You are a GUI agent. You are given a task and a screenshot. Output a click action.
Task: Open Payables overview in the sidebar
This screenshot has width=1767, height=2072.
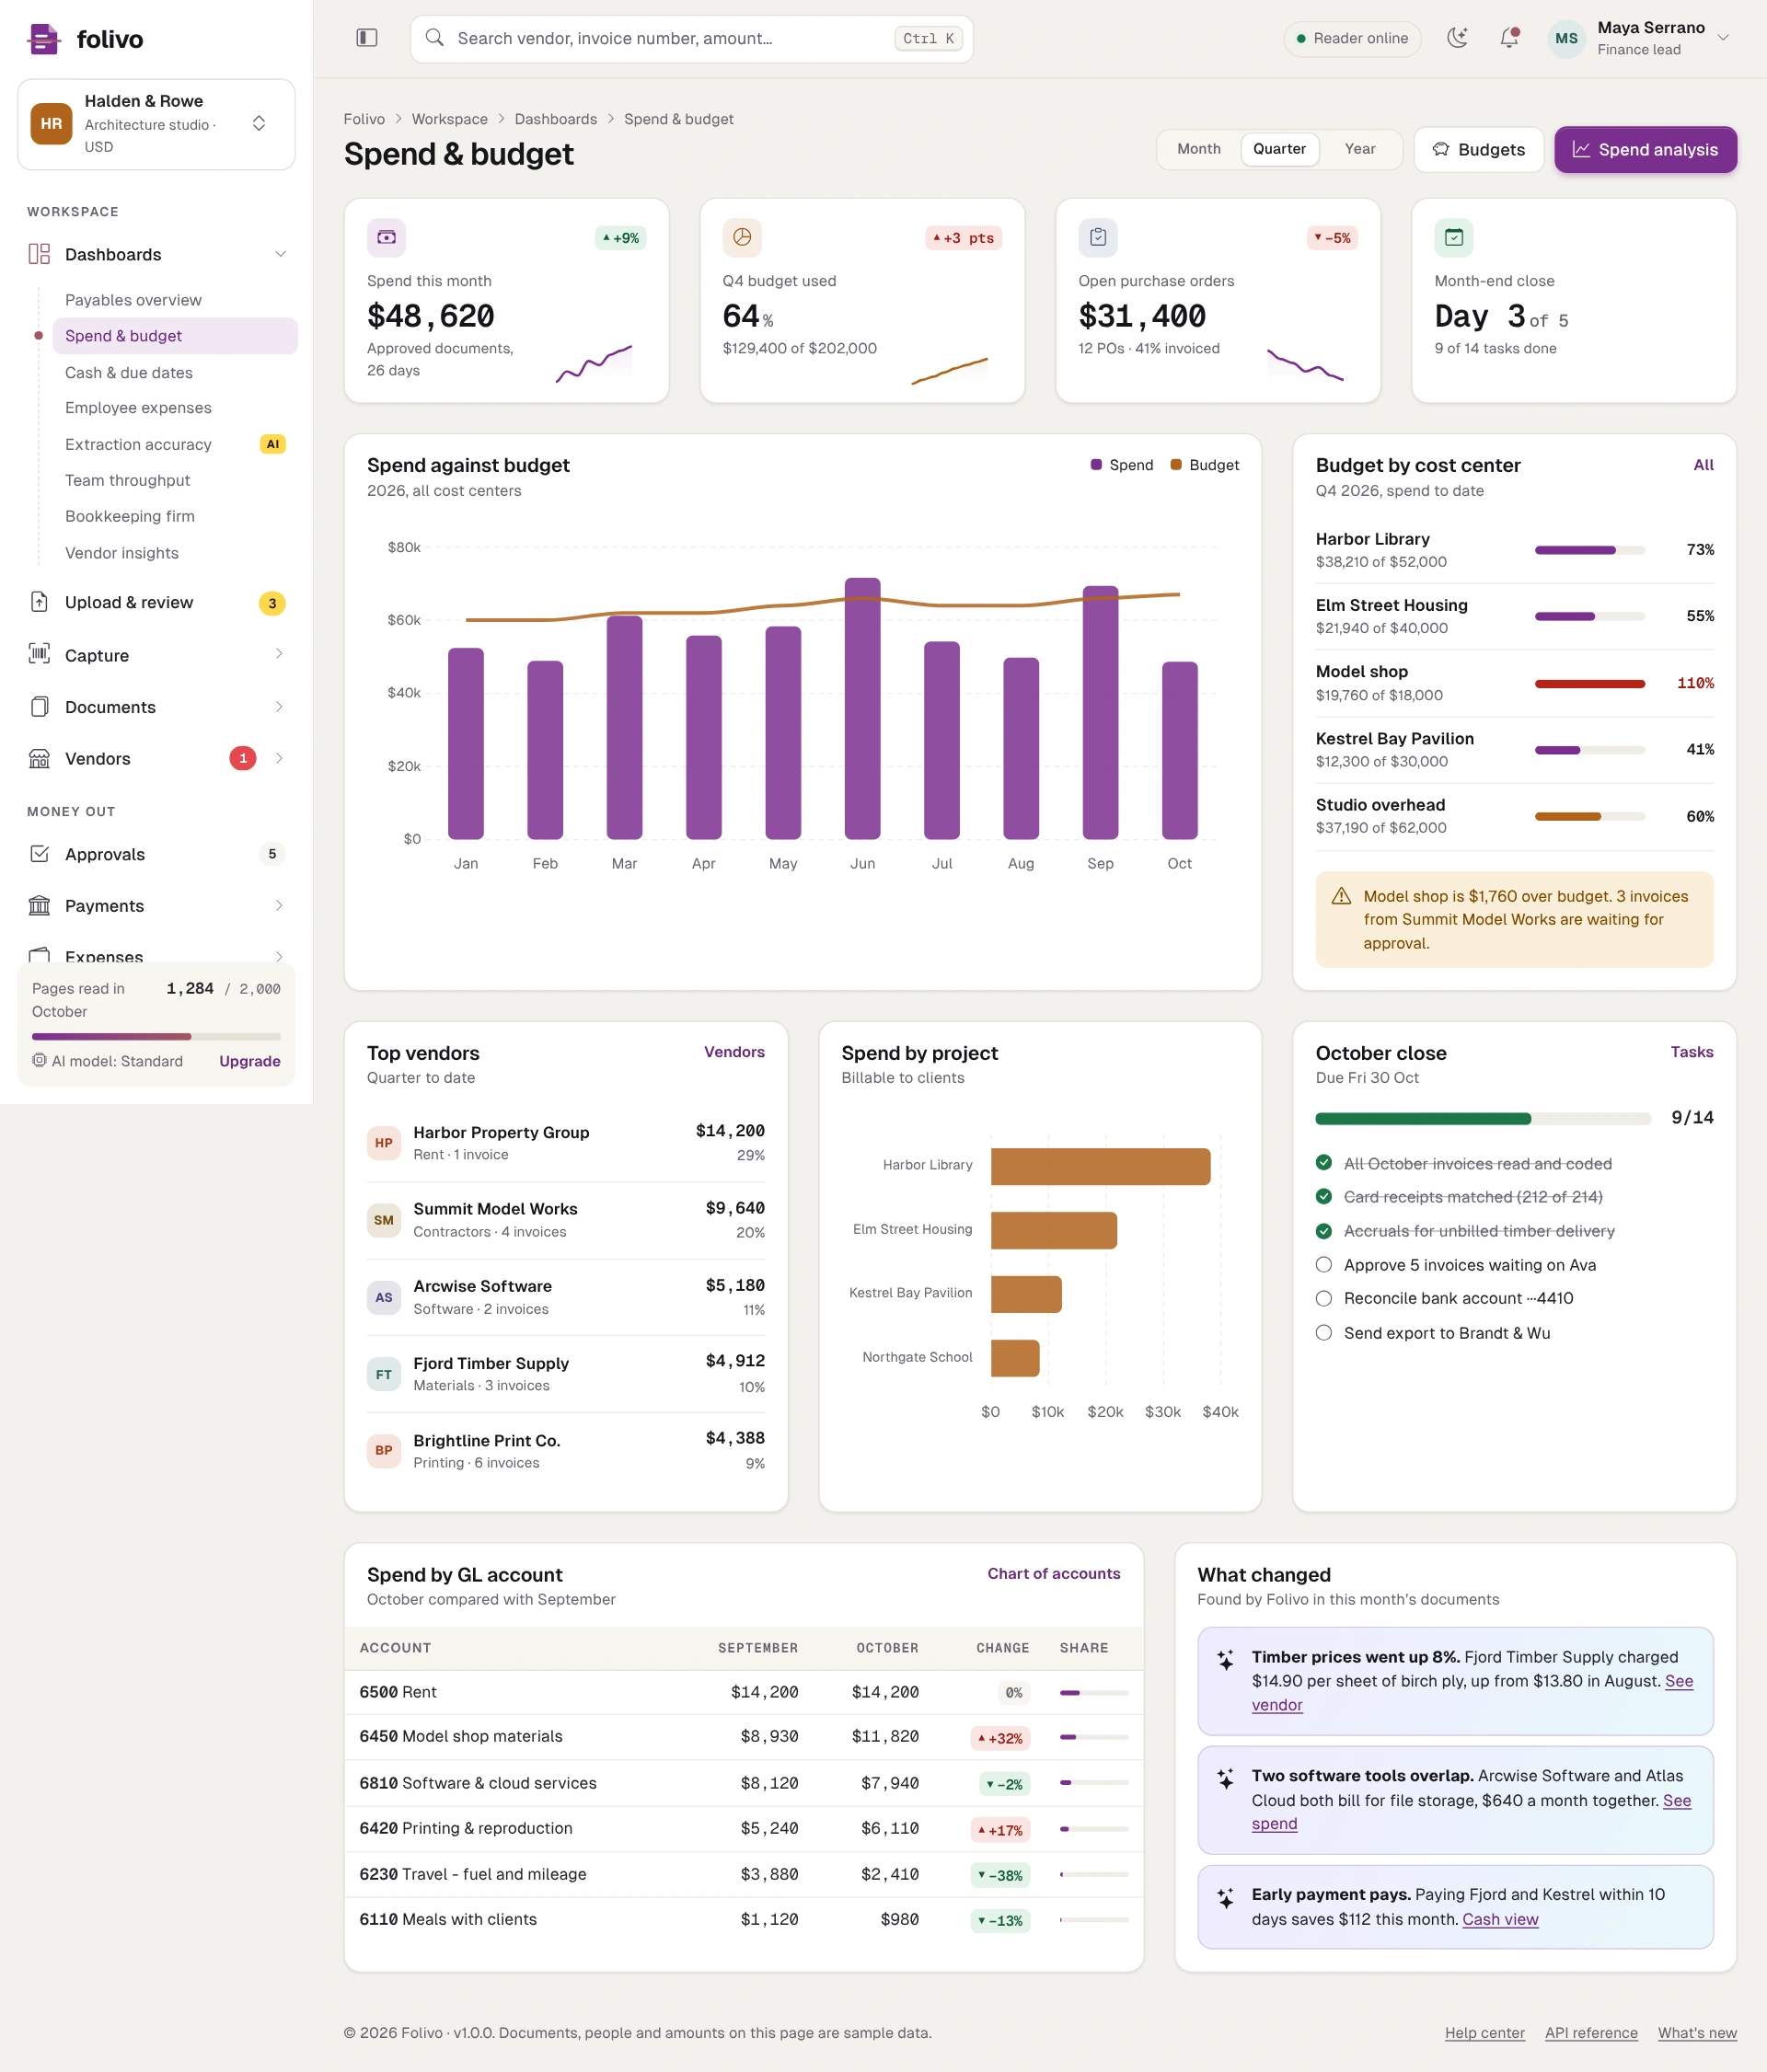175,300
